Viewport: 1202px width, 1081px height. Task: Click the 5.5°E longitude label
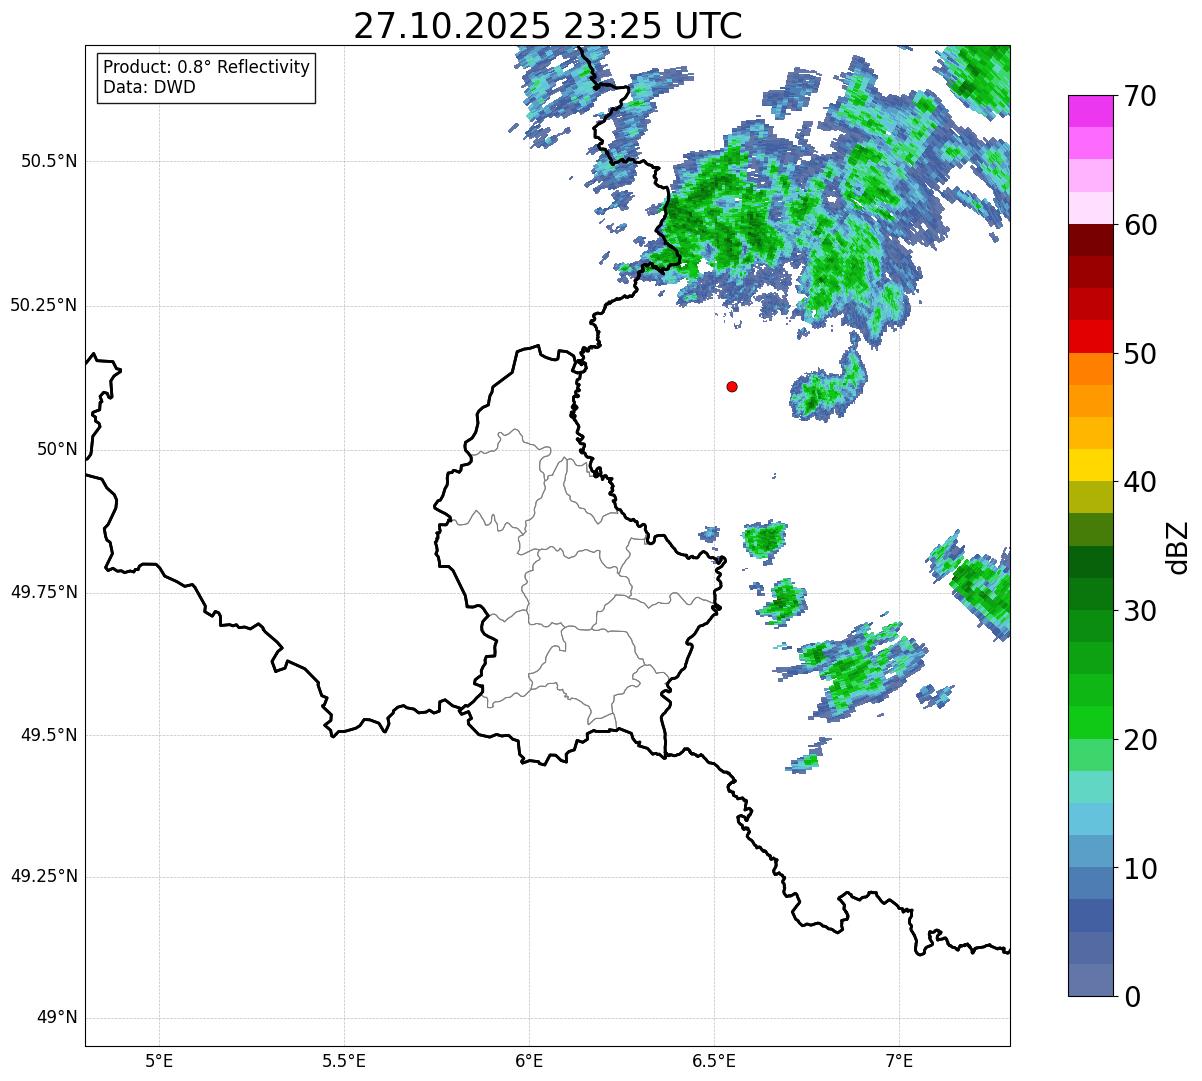(344, 1060)
